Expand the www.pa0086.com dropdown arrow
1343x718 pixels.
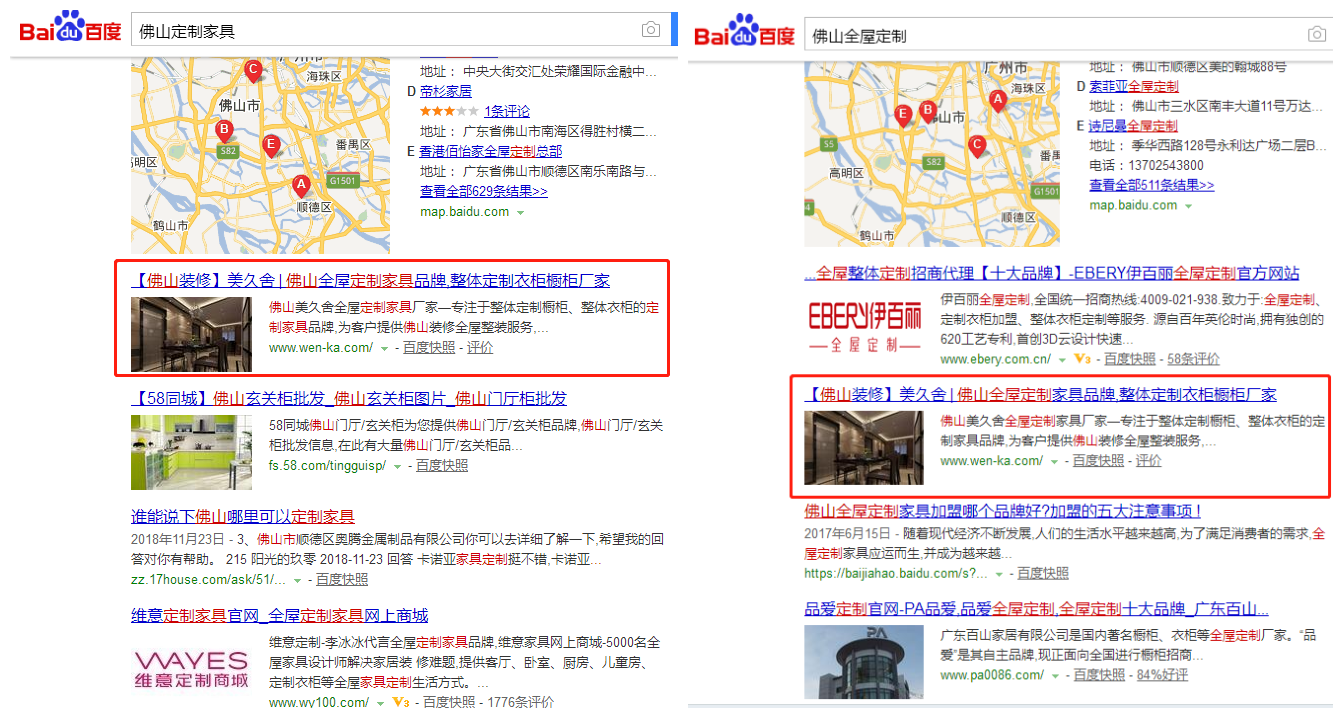point(1055,677)
